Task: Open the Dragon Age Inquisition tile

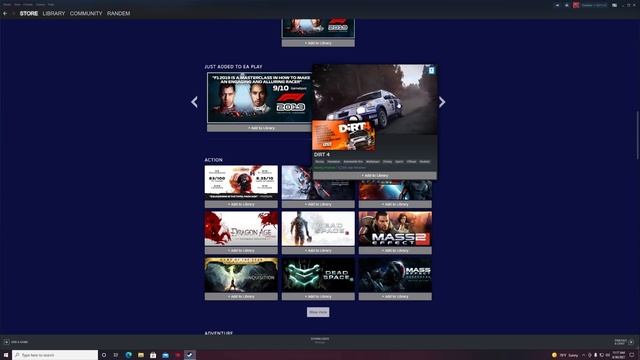Action: coord(241,275)
